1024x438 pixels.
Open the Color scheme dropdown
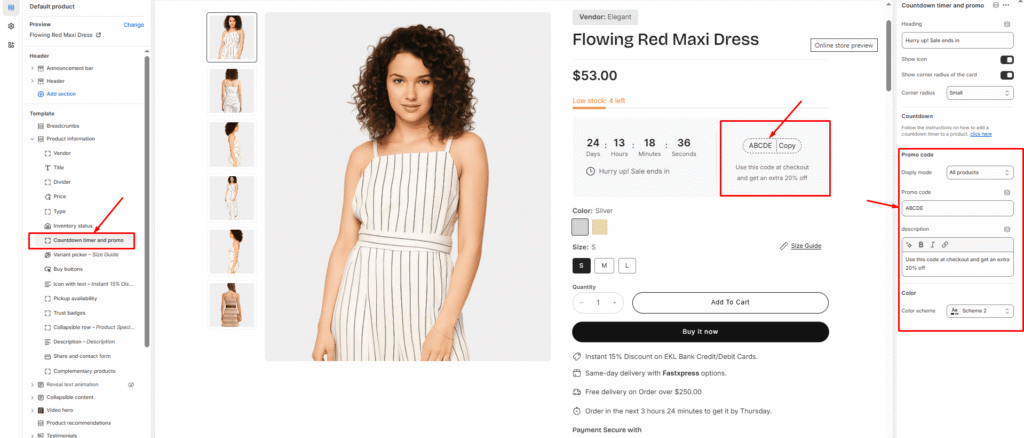(x=980, y=311)
